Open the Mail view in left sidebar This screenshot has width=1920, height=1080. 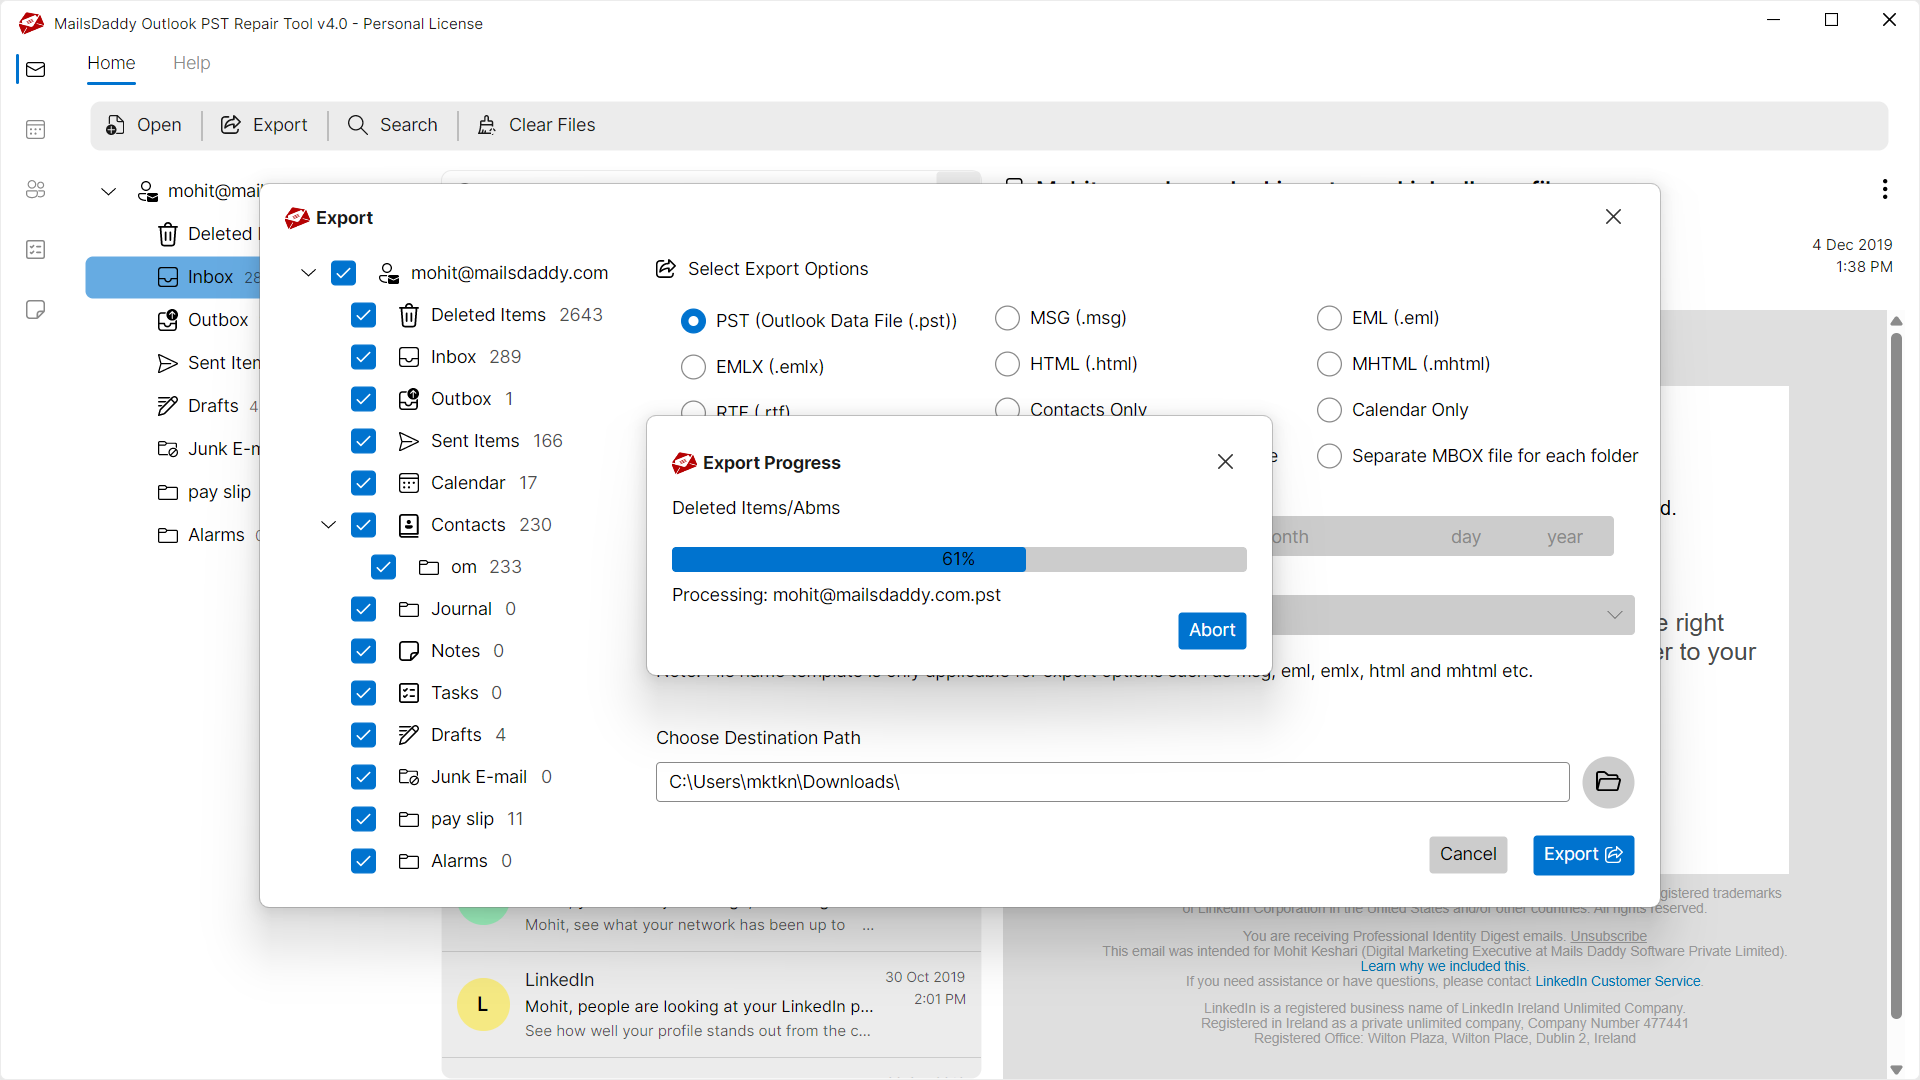[36, 69]
